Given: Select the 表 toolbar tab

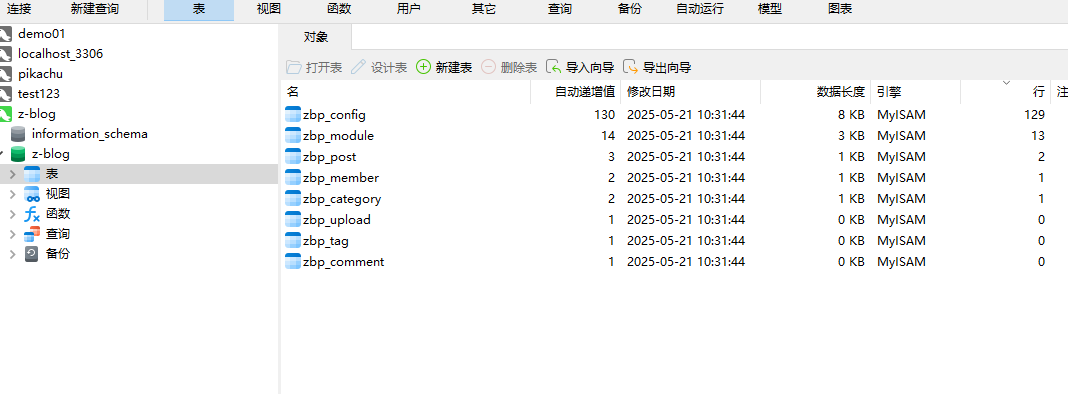Looking at the screenshot, I should pos(199,10).
